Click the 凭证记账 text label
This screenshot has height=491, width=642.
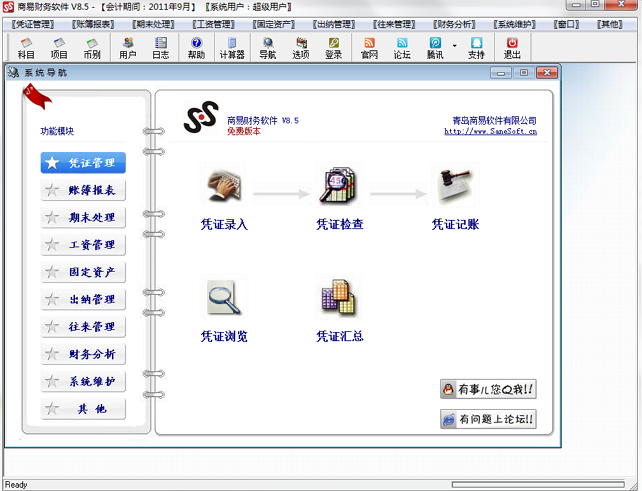[455, 224]
